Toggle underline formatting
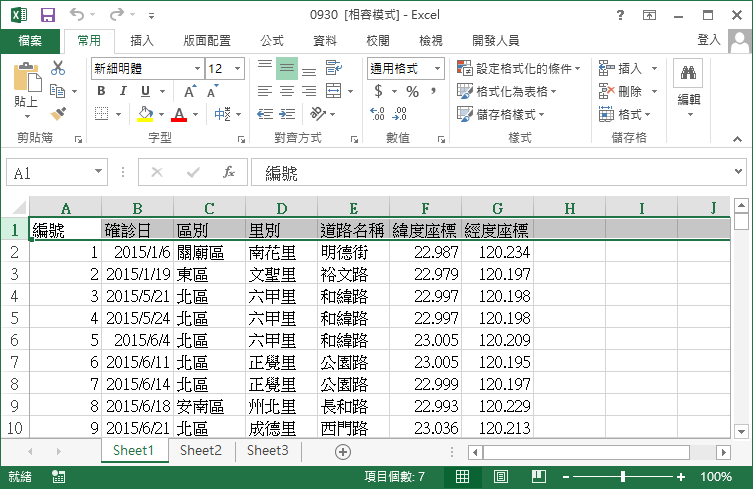753x489 pixels. coord(146,91)
